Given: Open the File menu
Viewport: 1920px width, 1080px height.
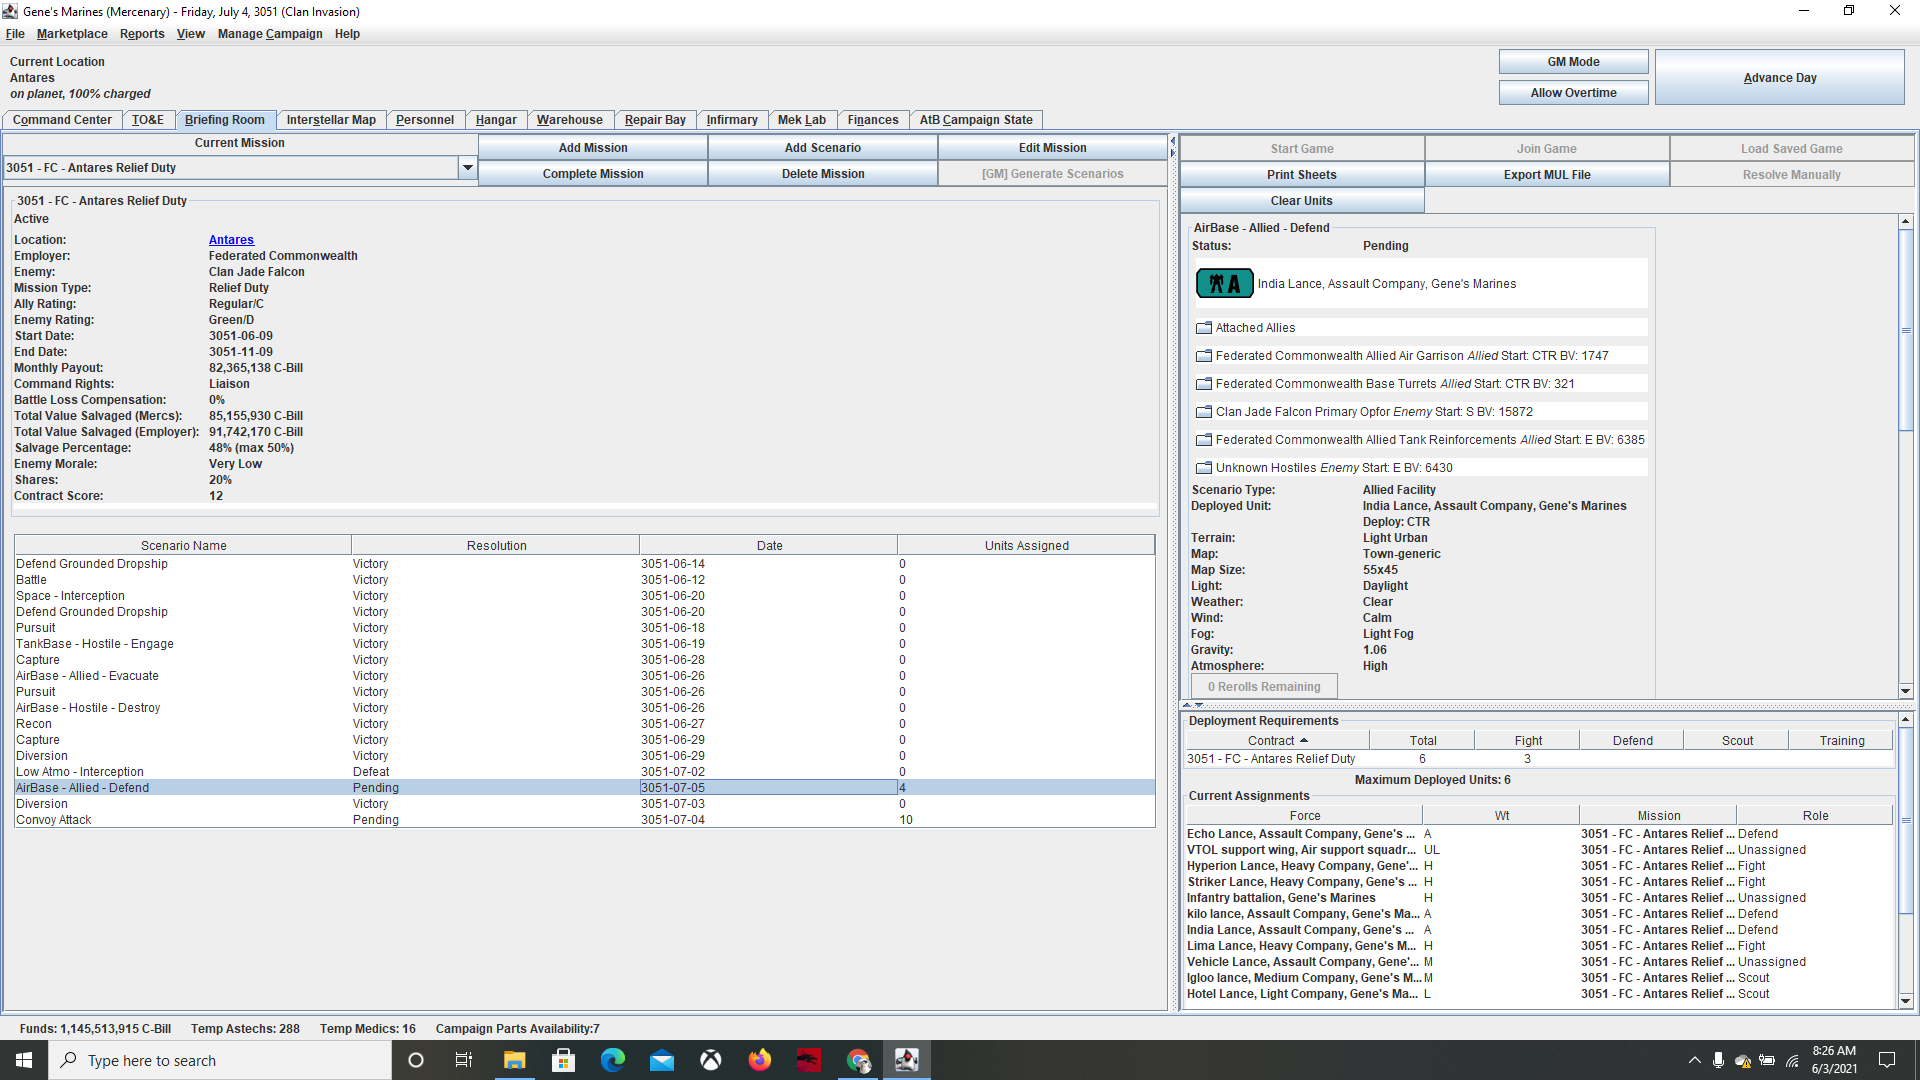Looking at the screenshot, I should pyautogui.click(x=15, y=34).
